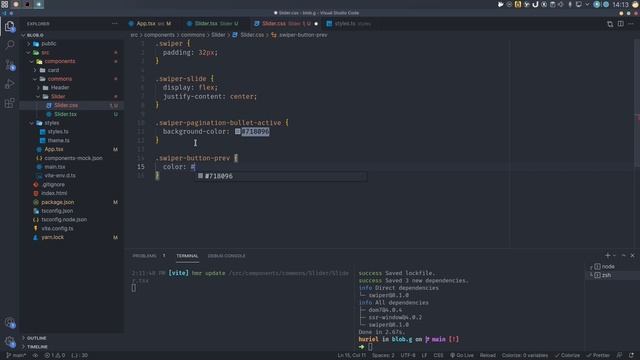
Task: Open the Manage gear menu
Action: tap(10, 341)
